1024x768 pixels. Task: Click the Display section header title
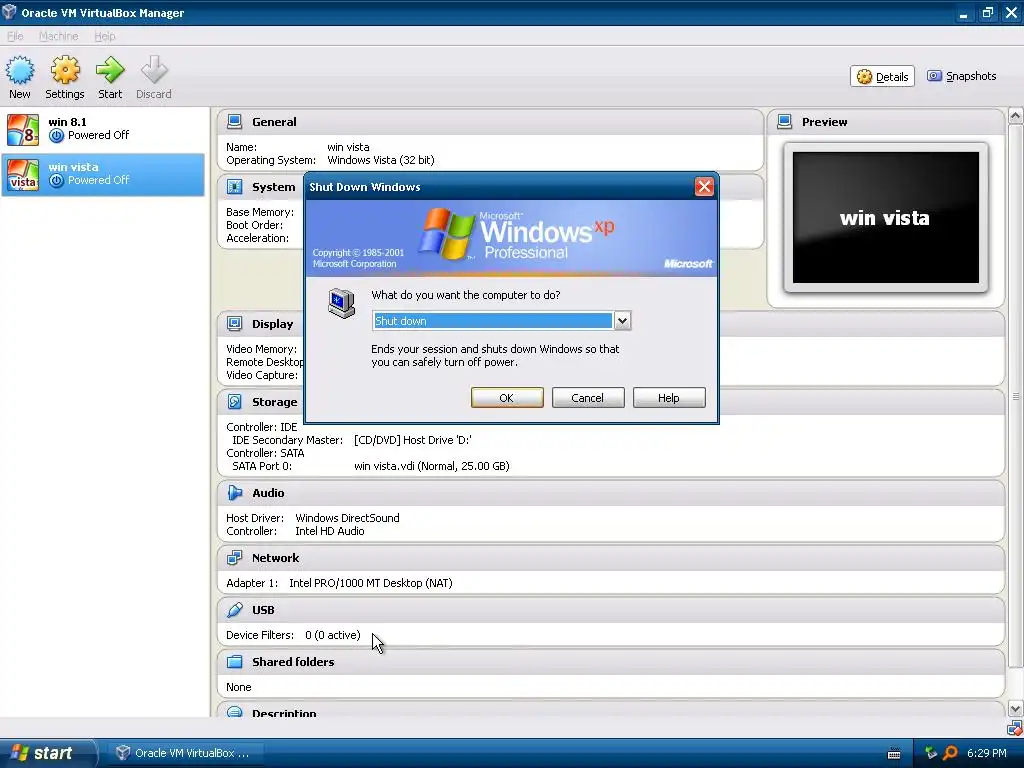pos(272,324)
